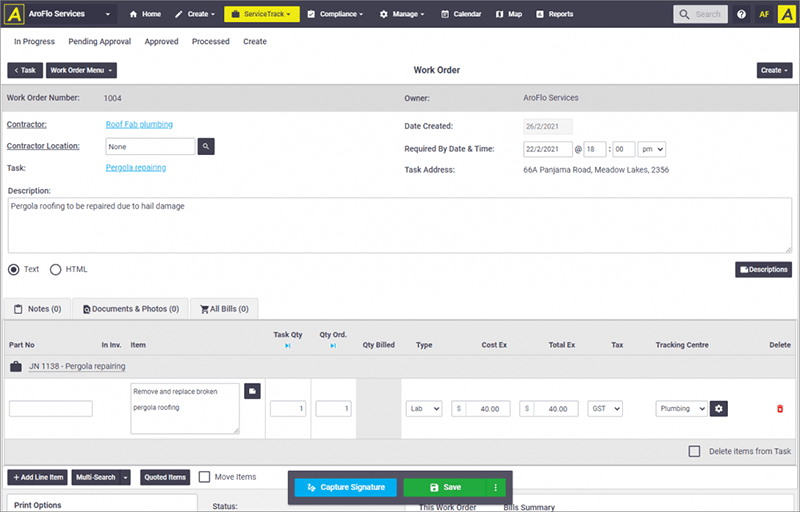Switch to the Processed tab
This screenshot has height=512, width=800.
[211, 42]
